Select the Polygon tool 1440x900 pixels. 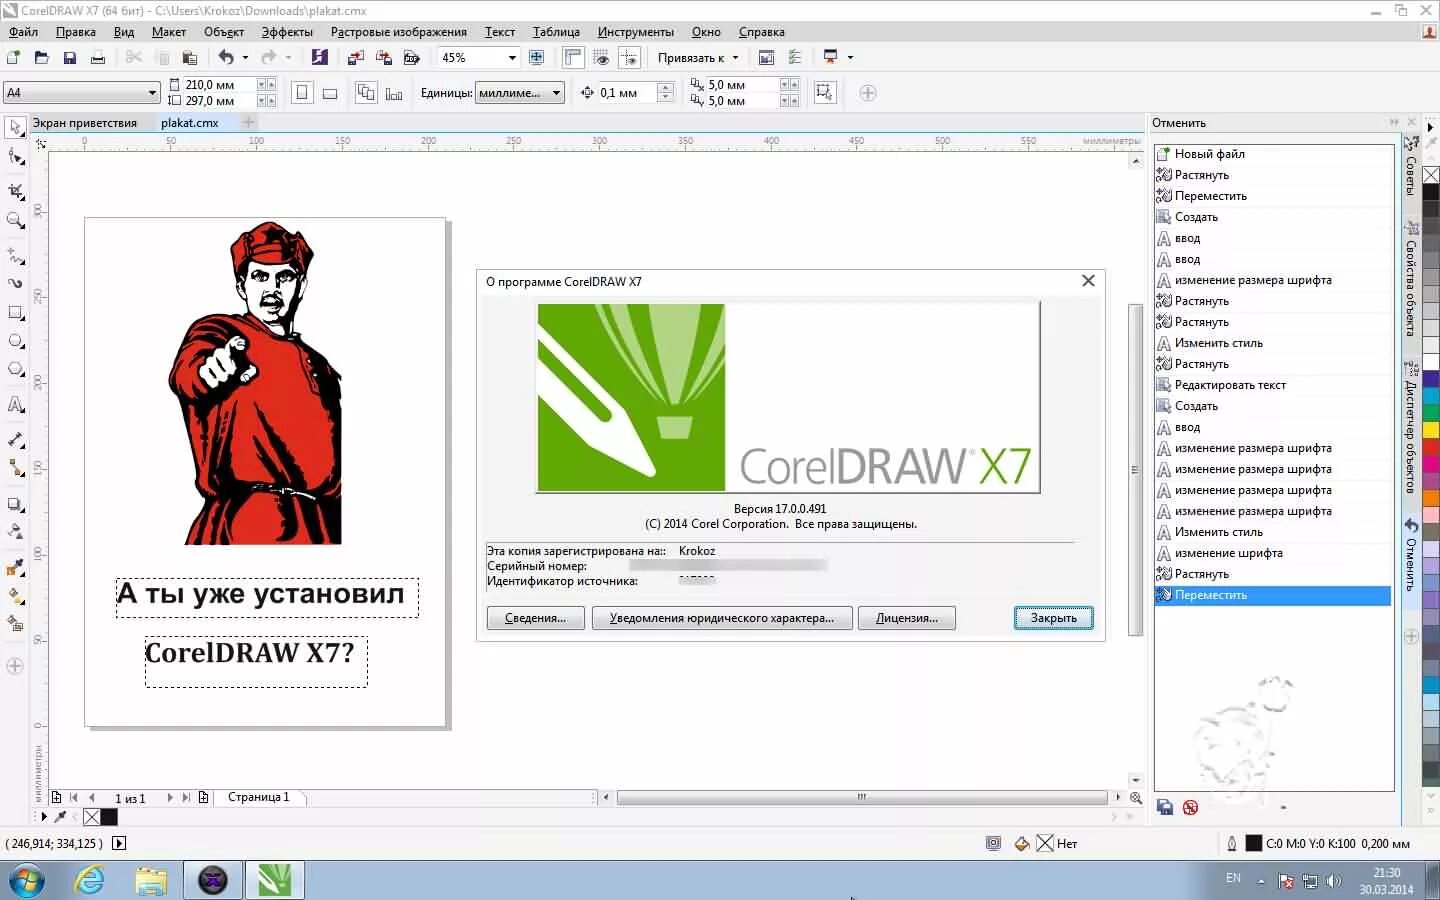point(15,369)
